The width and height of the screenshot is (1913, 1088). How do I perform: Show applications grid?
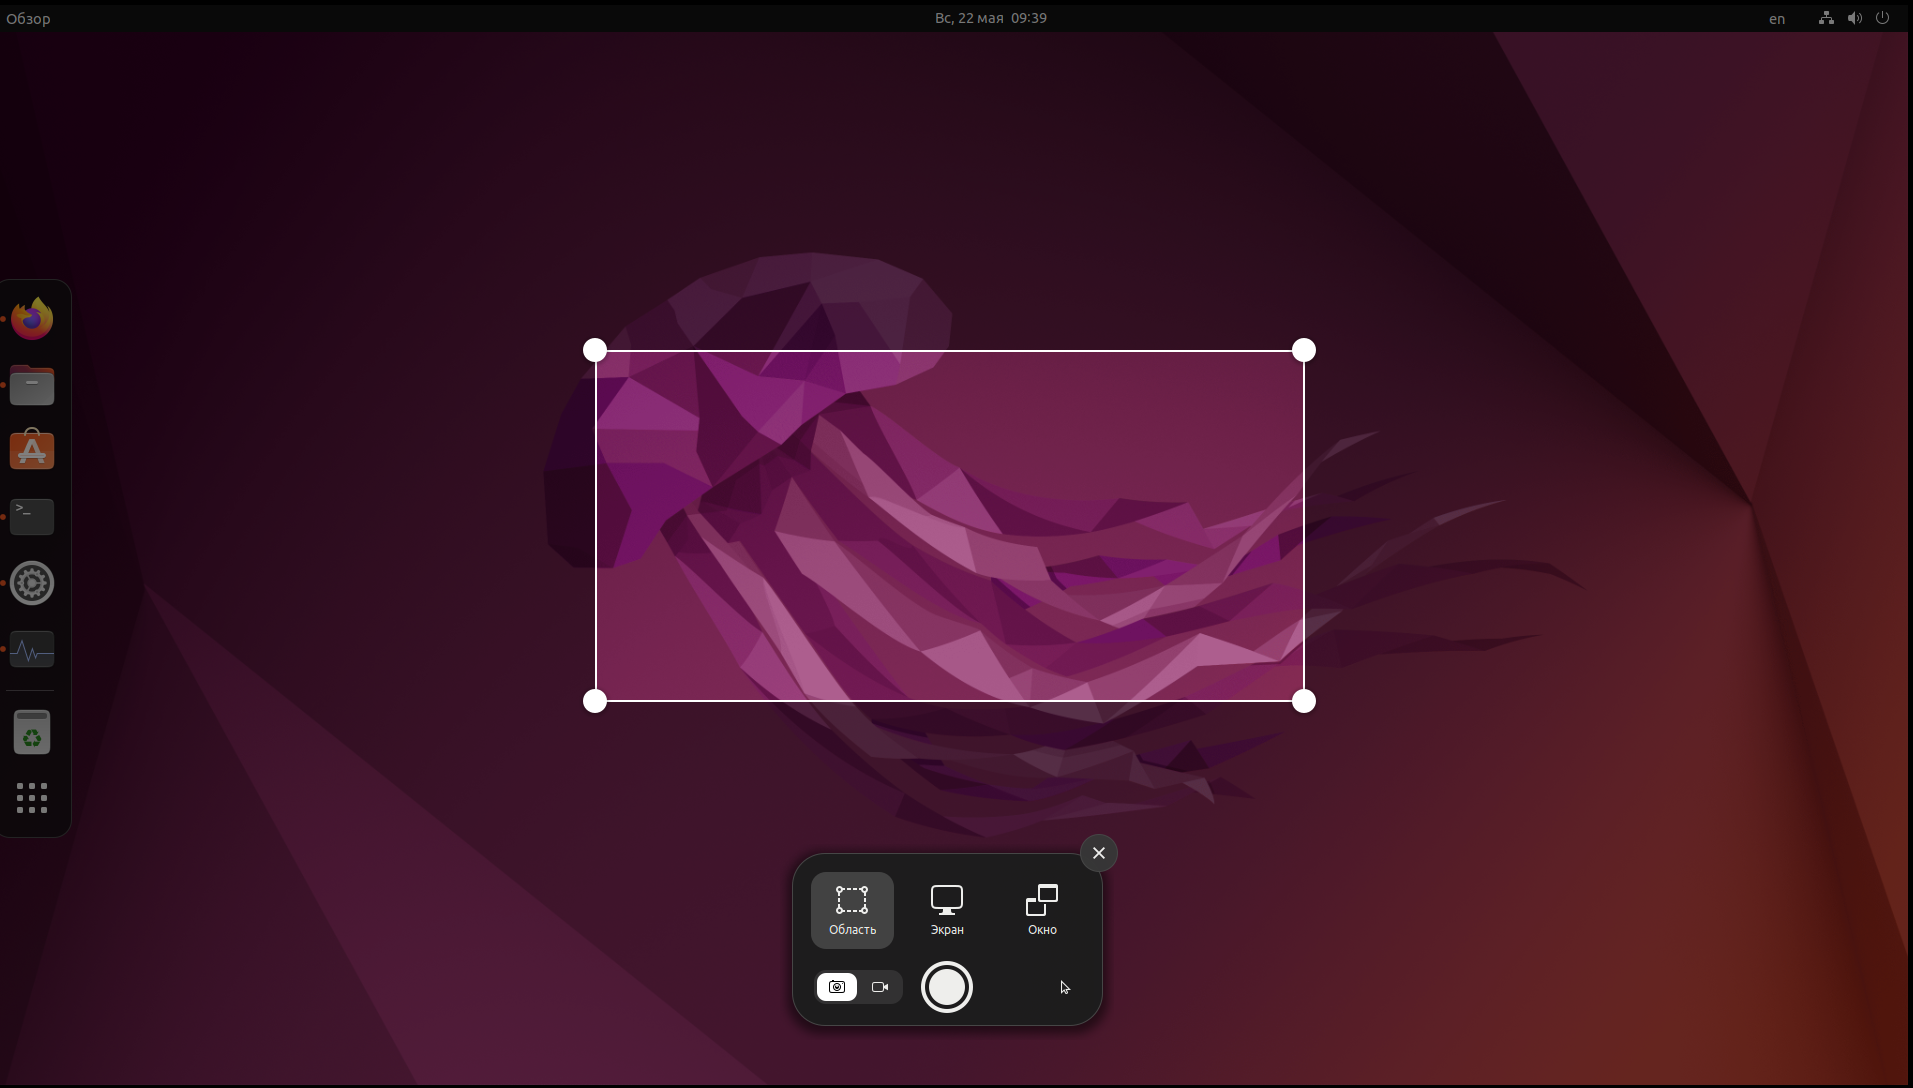click(32, 798)
